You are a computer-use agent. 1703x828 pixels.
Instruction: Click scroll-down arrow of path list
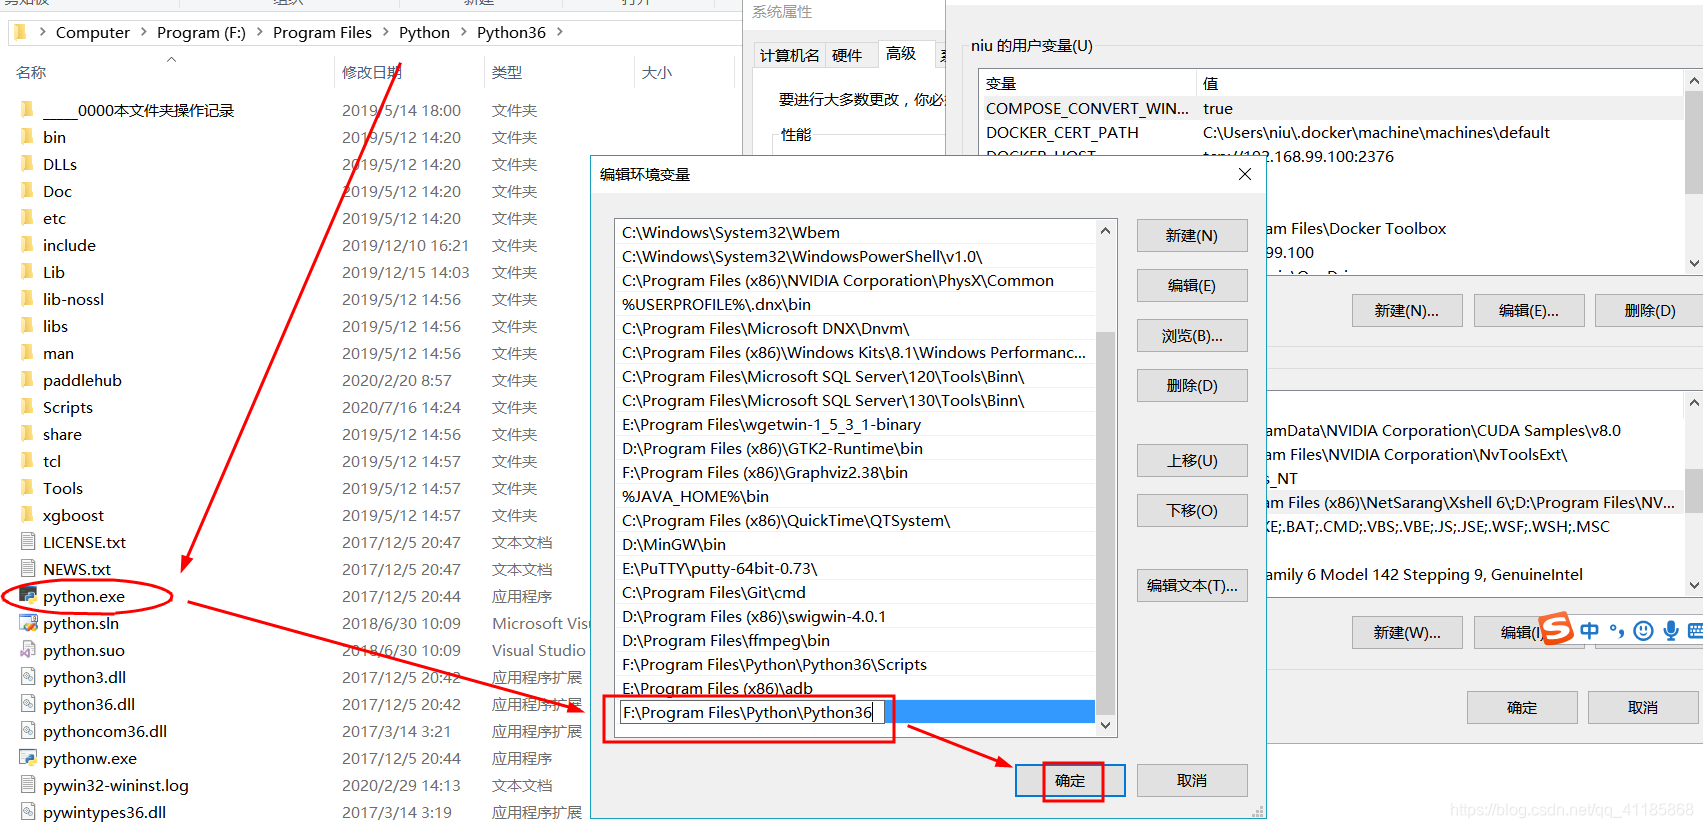pos(1105,725)
